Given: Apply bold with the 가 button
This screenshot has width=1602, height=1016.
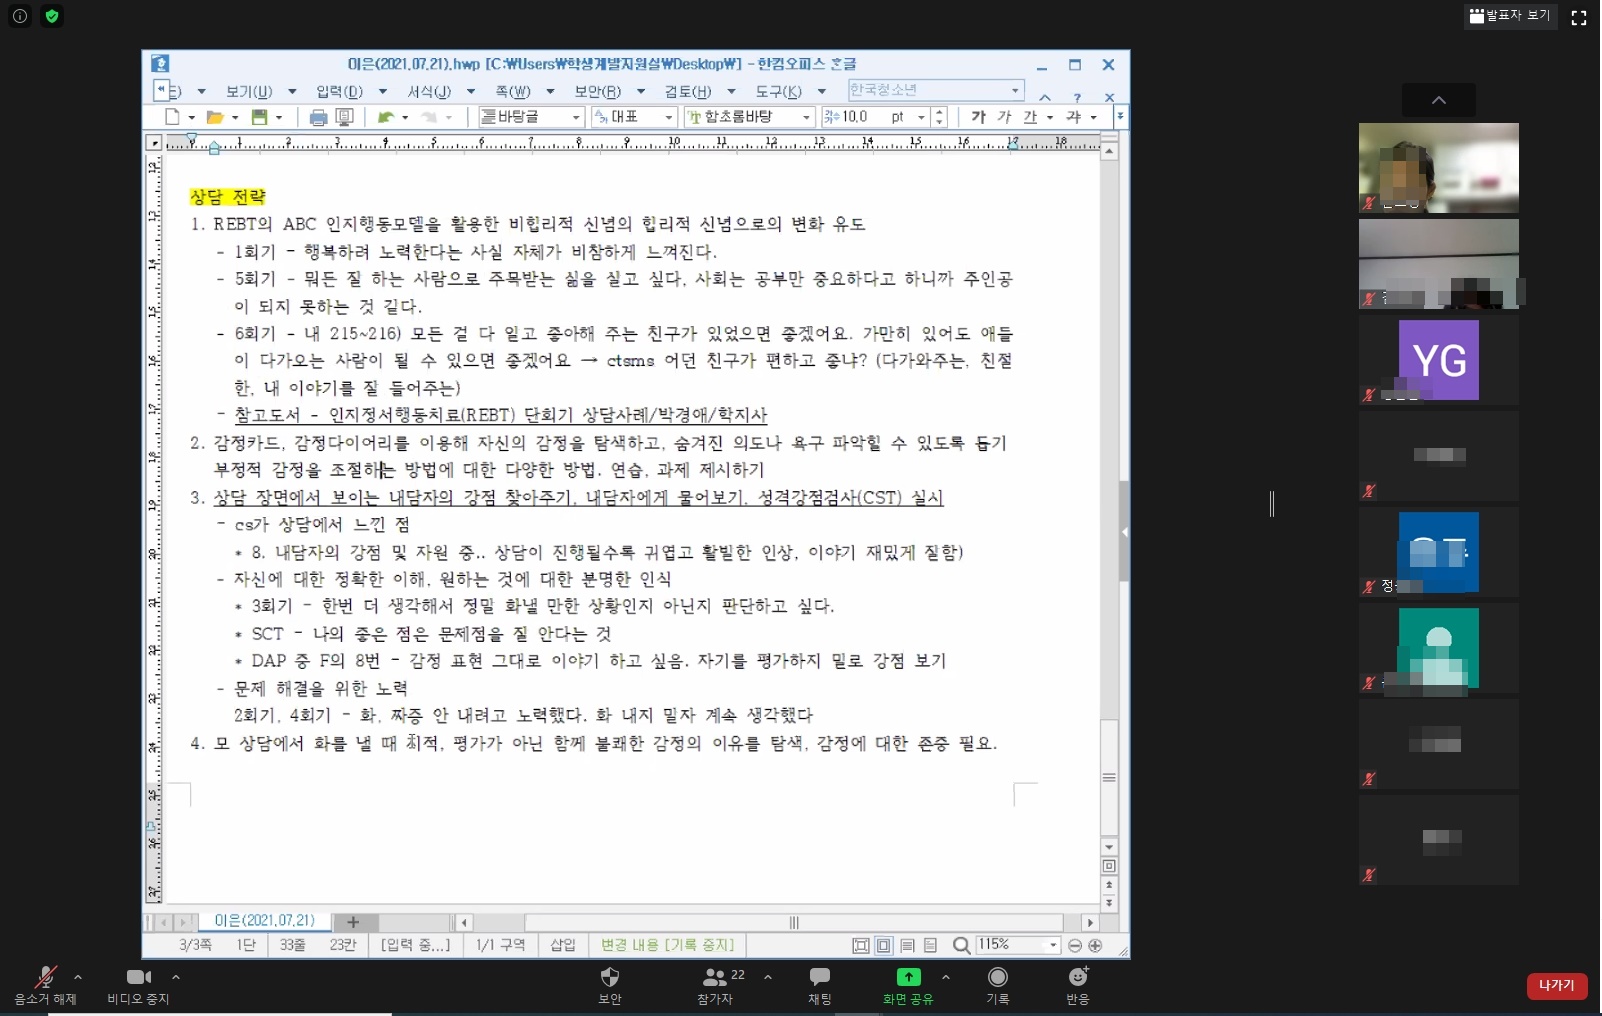Looking at the screenshot, I should tap(979, 117).
